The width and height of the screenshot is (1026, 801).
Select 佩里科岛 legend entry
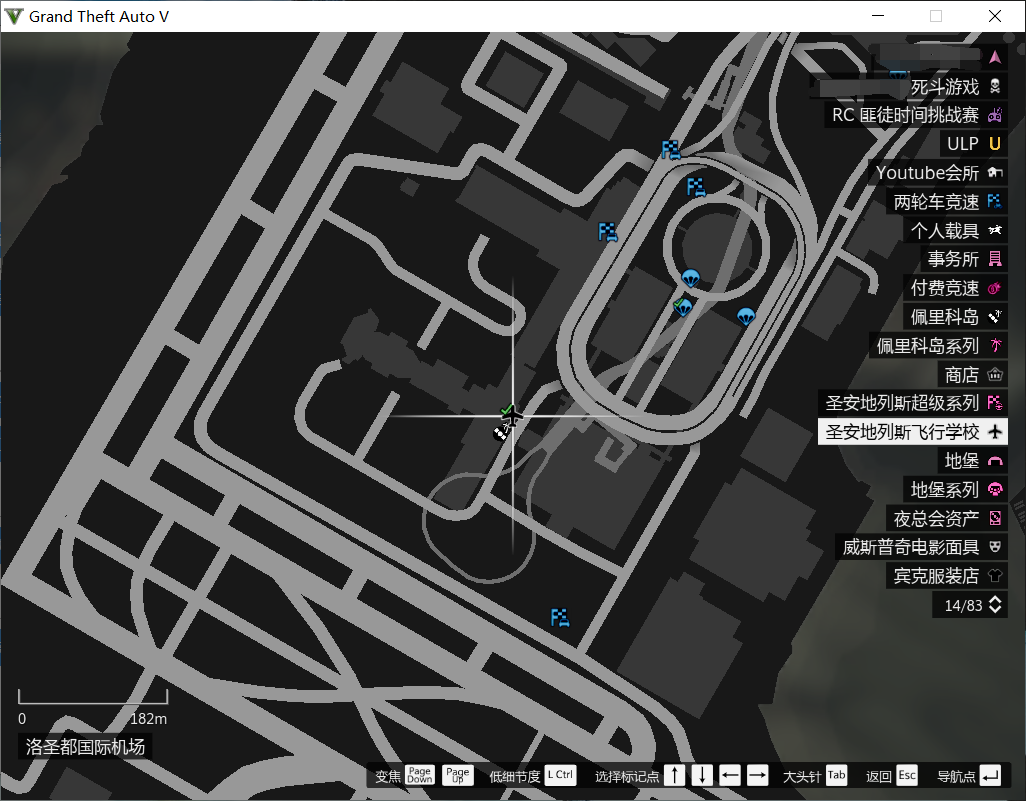(955, 317)
